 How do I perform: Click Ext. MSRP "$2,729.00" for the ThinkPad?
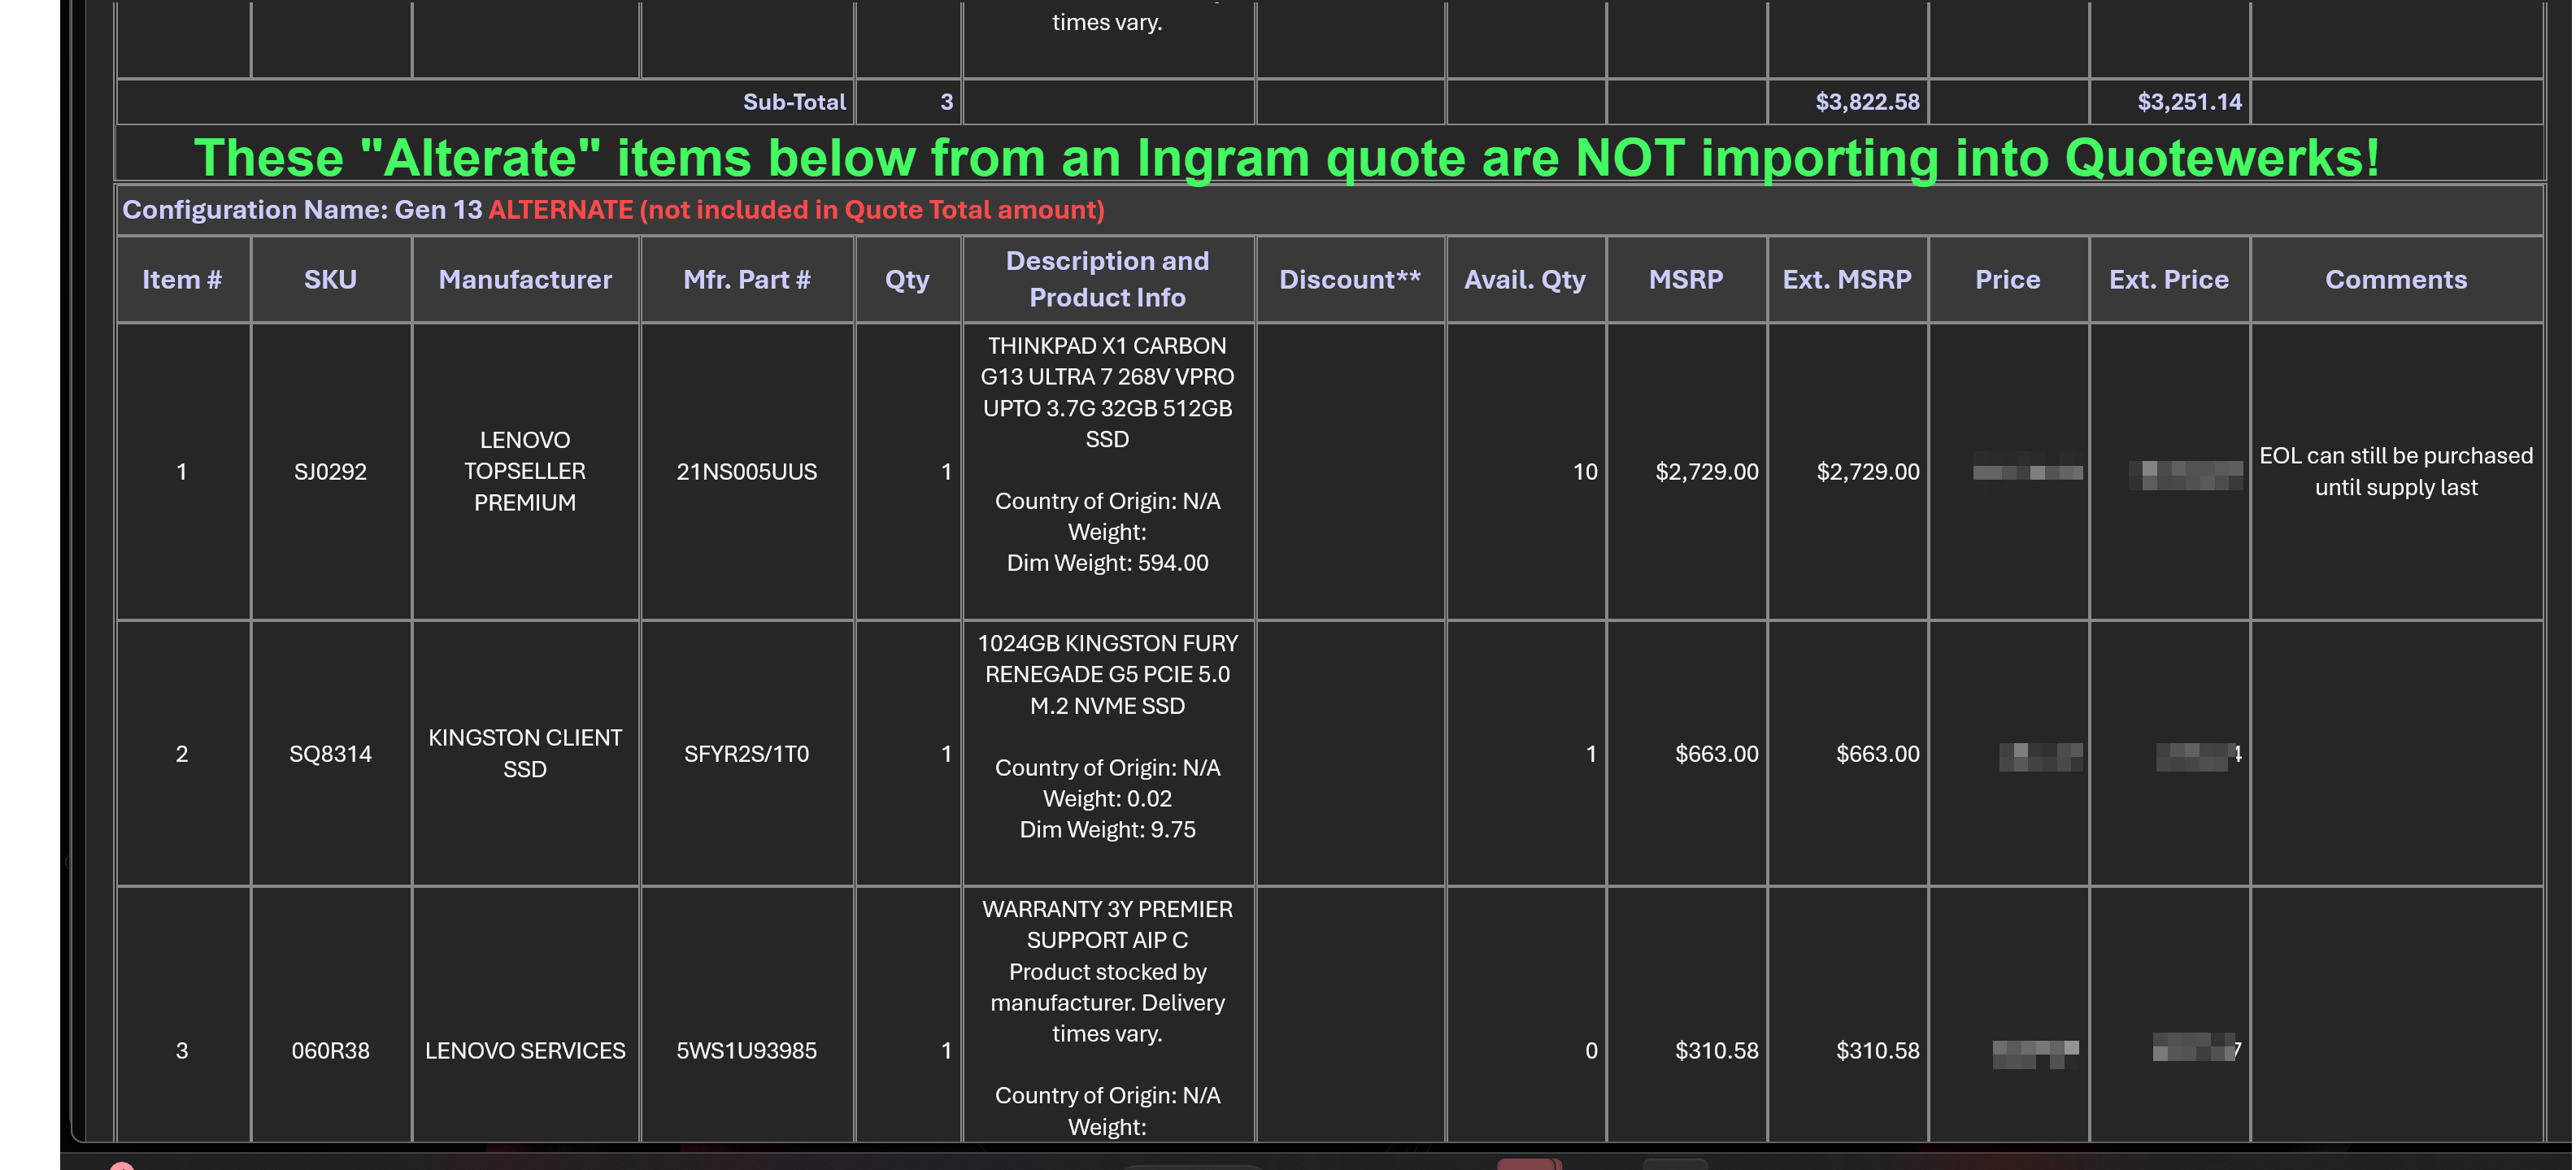click(x=1867, y=471)
